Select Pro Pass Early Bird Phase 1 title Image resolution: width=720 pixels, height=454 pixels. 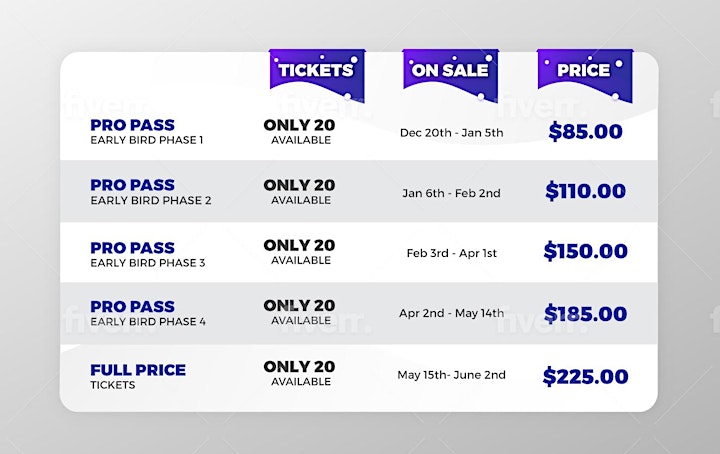coord(146,132)
